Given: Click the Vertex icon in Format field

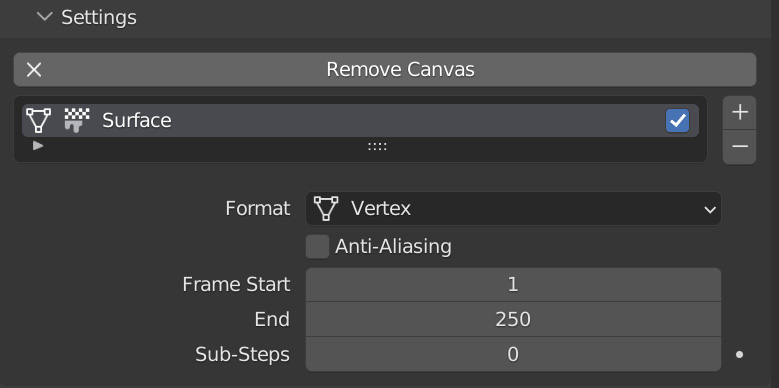Looking at the screenshot, I should 326,209.
